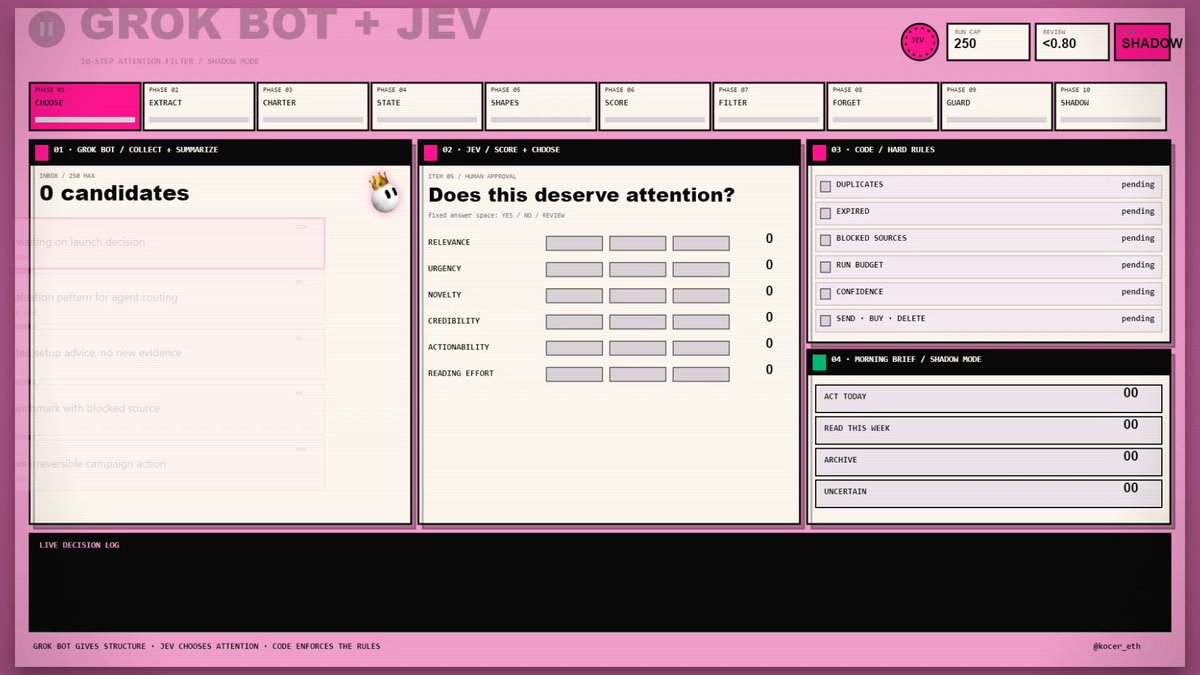Tick the CONFIDENCE rule checkbox

(825, 294)
